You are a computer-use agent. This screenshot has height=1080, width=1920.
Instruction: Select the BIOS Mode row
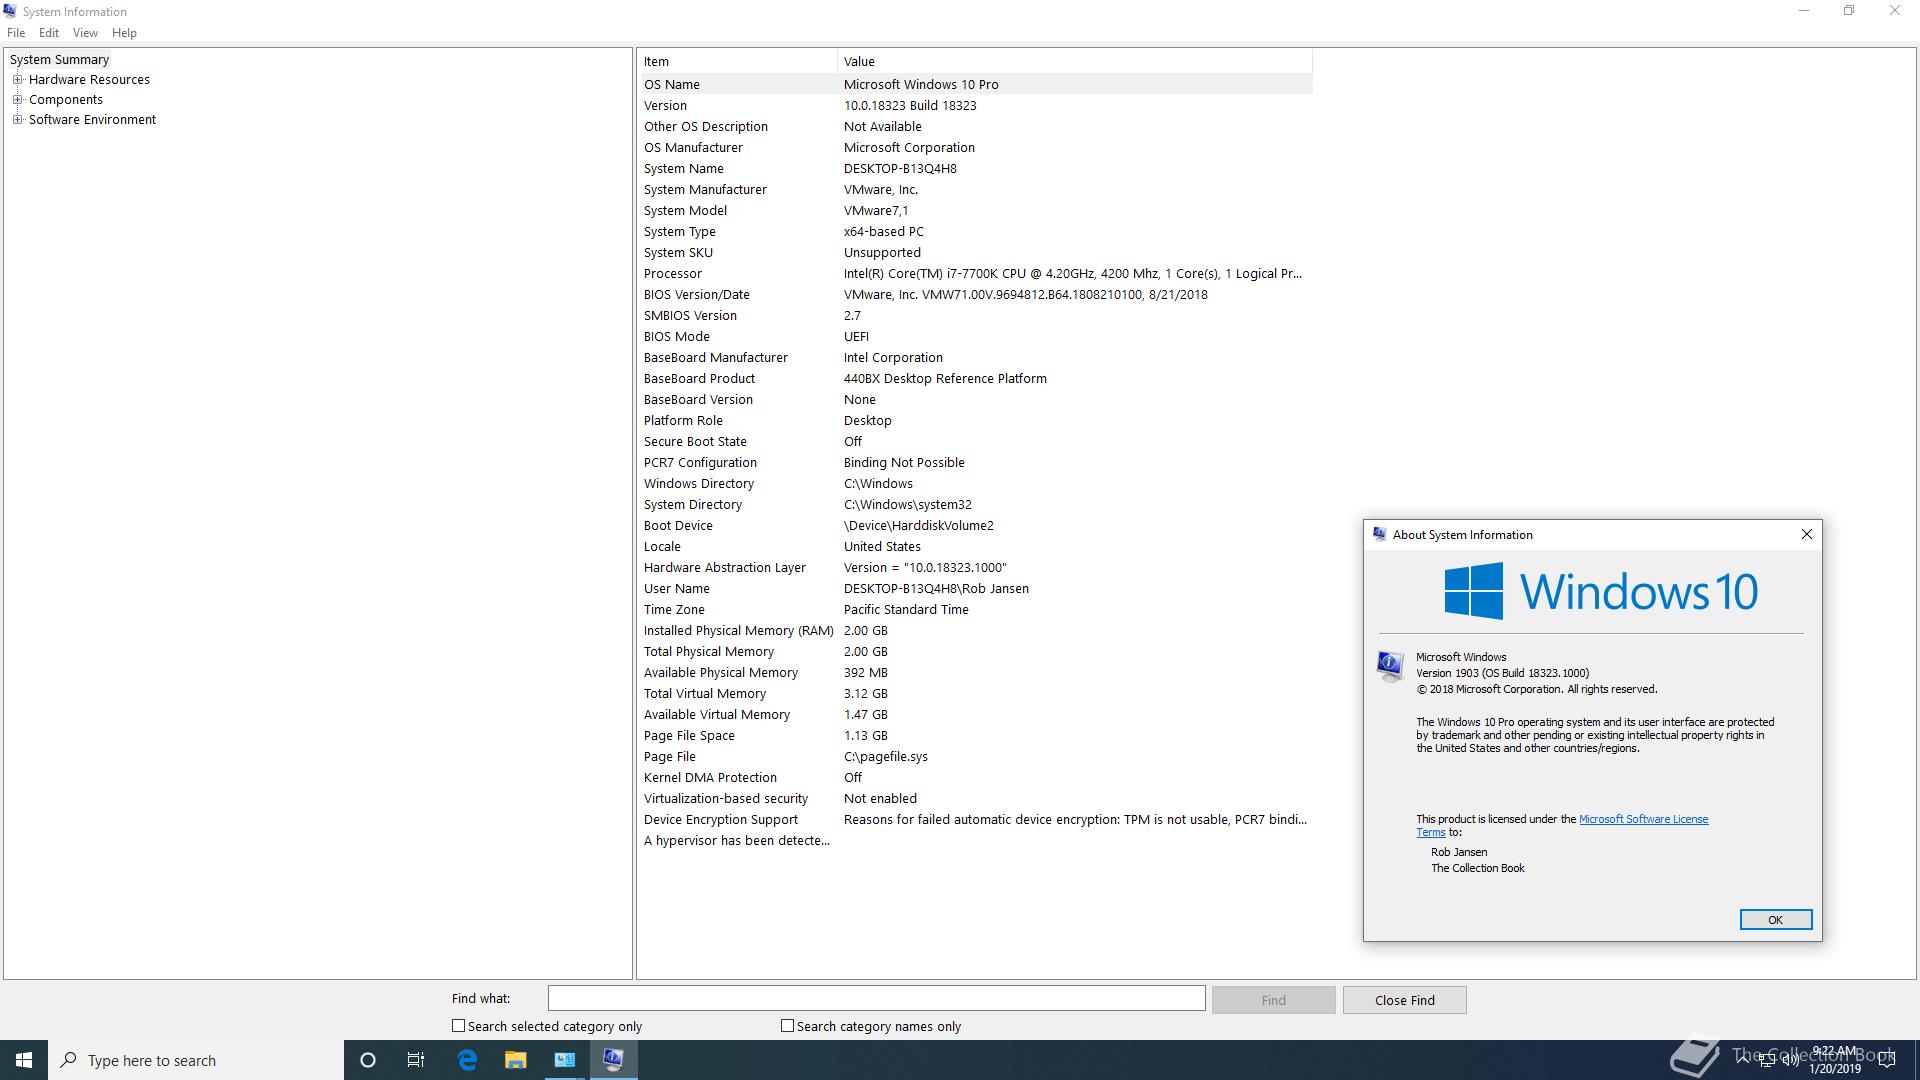[976, 336]
